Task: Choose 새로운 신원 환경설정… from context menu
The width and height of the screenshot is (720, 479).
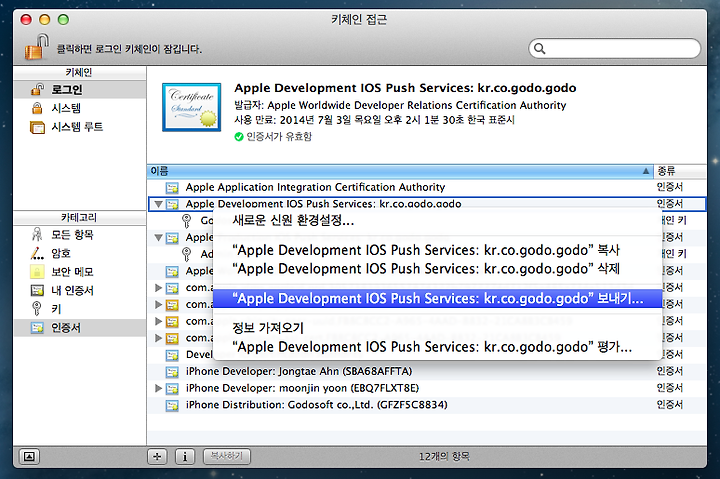Action: [438, 220]
